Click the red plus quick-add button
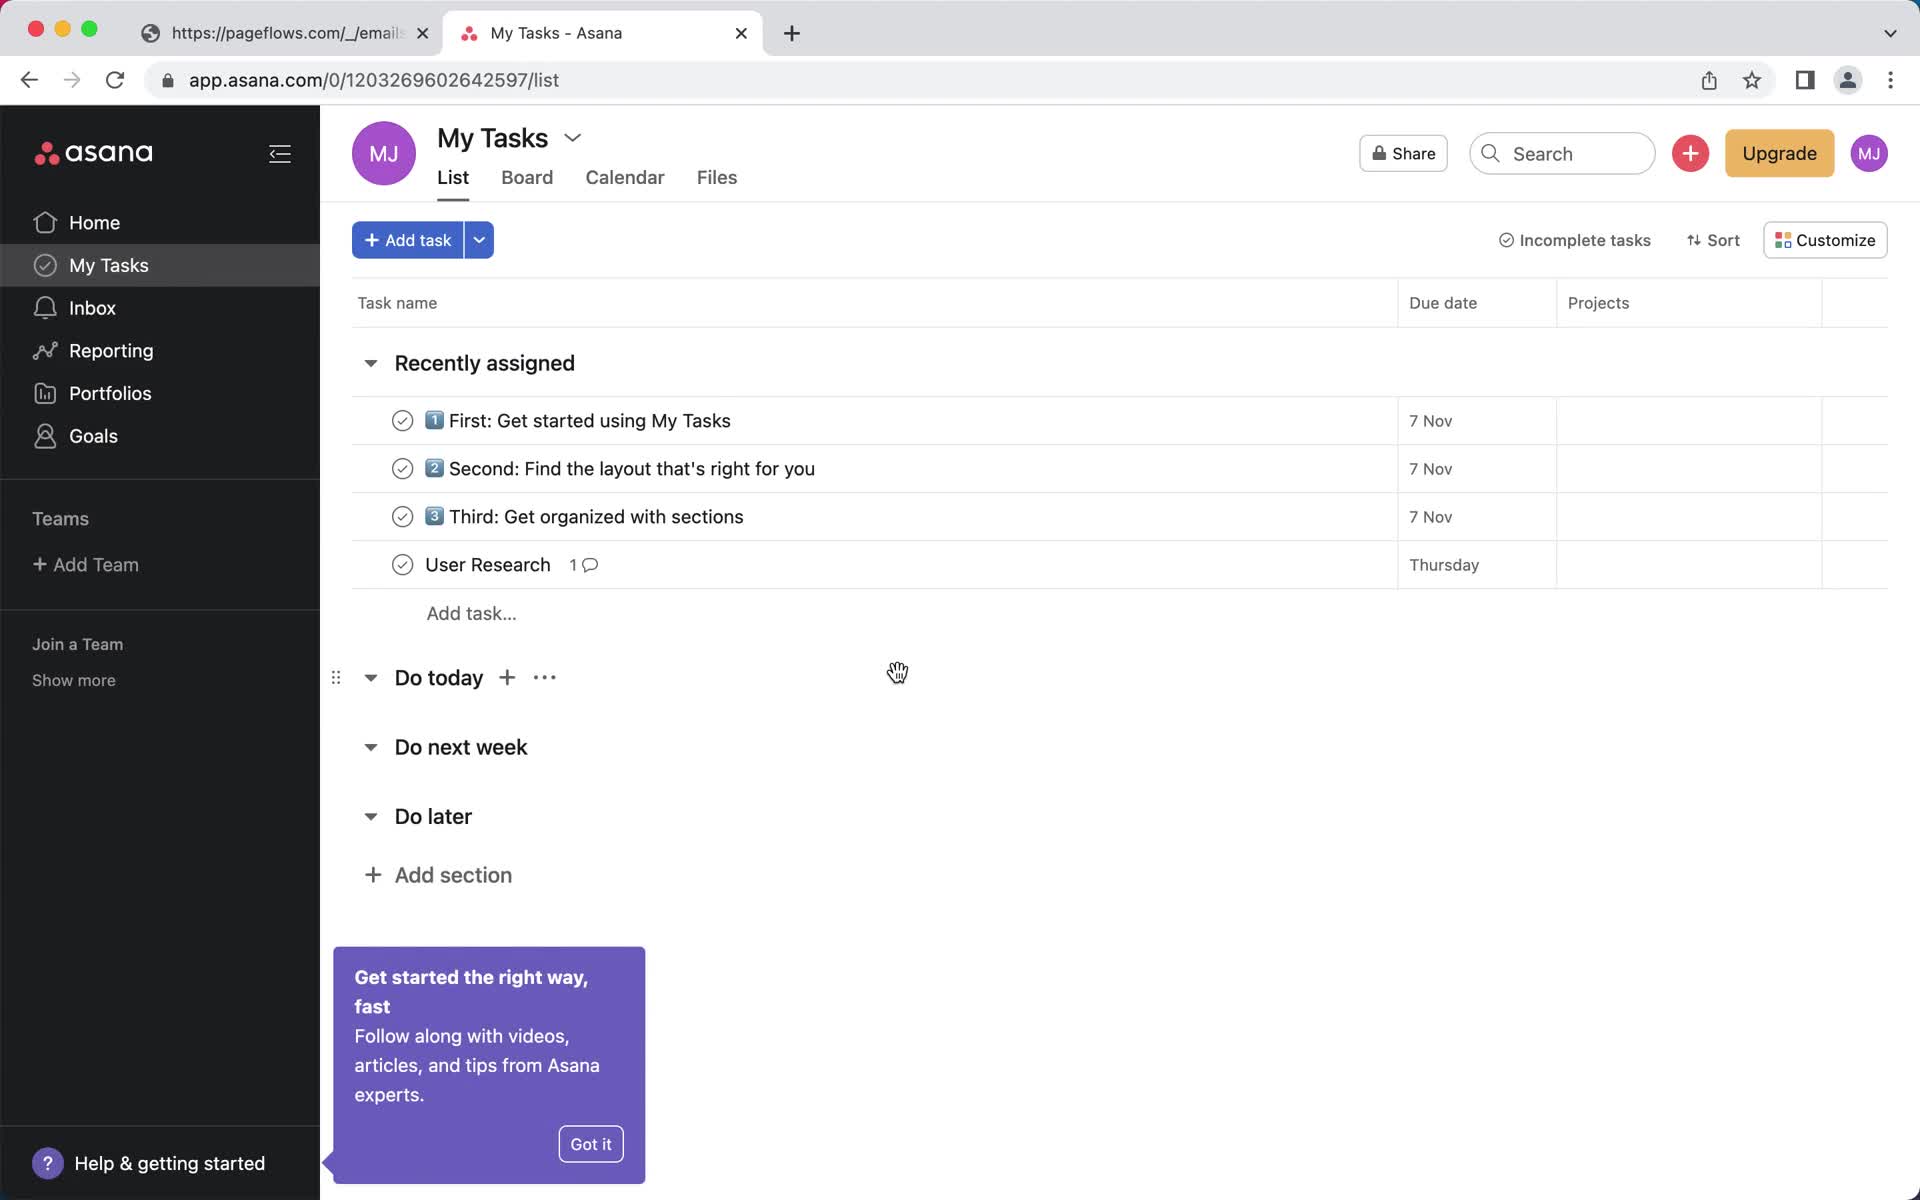The height and width of the screenshot is (1200, 1920). coord(1690,153)
